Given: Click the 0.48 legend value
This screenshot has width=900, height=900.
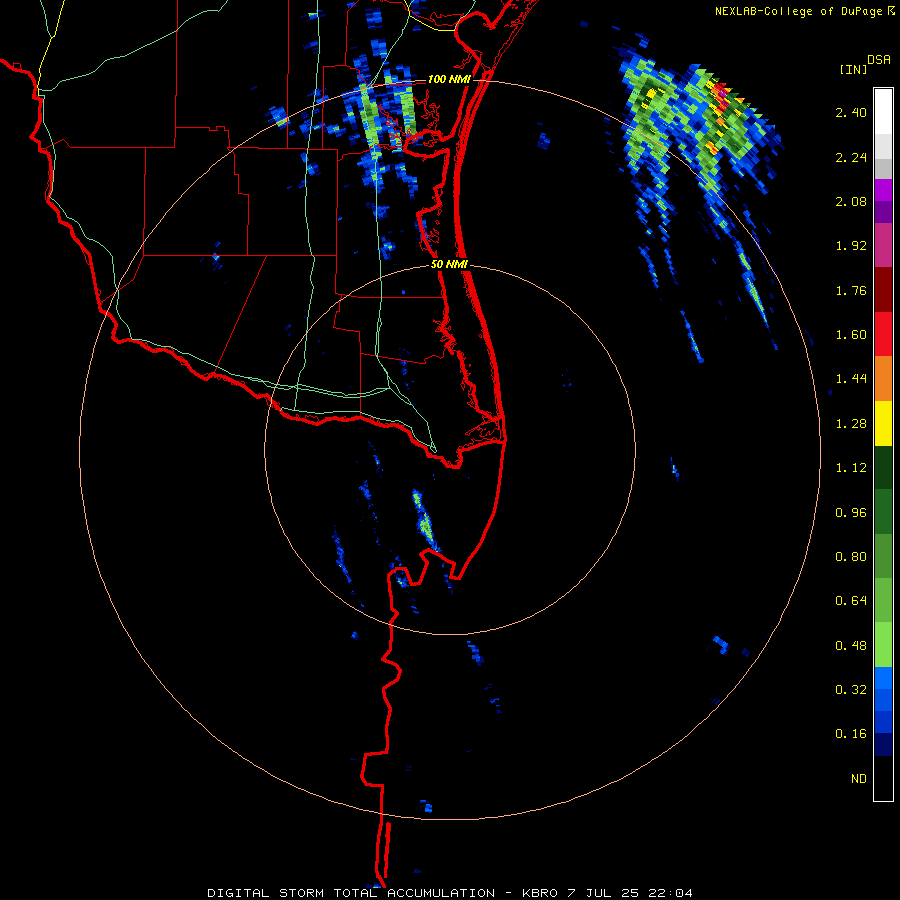Looking at the screenshot, I should [851, 646].
